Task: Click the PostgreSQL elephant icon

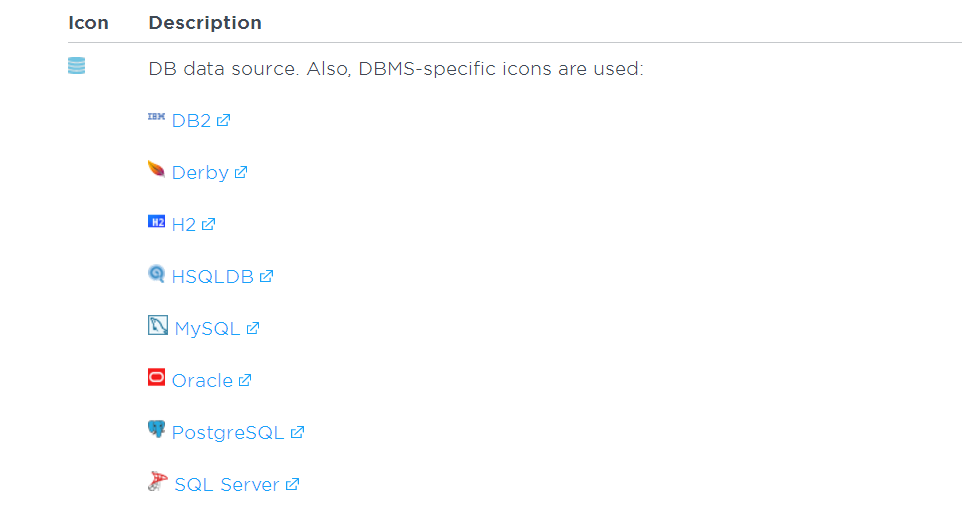Action: pos(156,429)
